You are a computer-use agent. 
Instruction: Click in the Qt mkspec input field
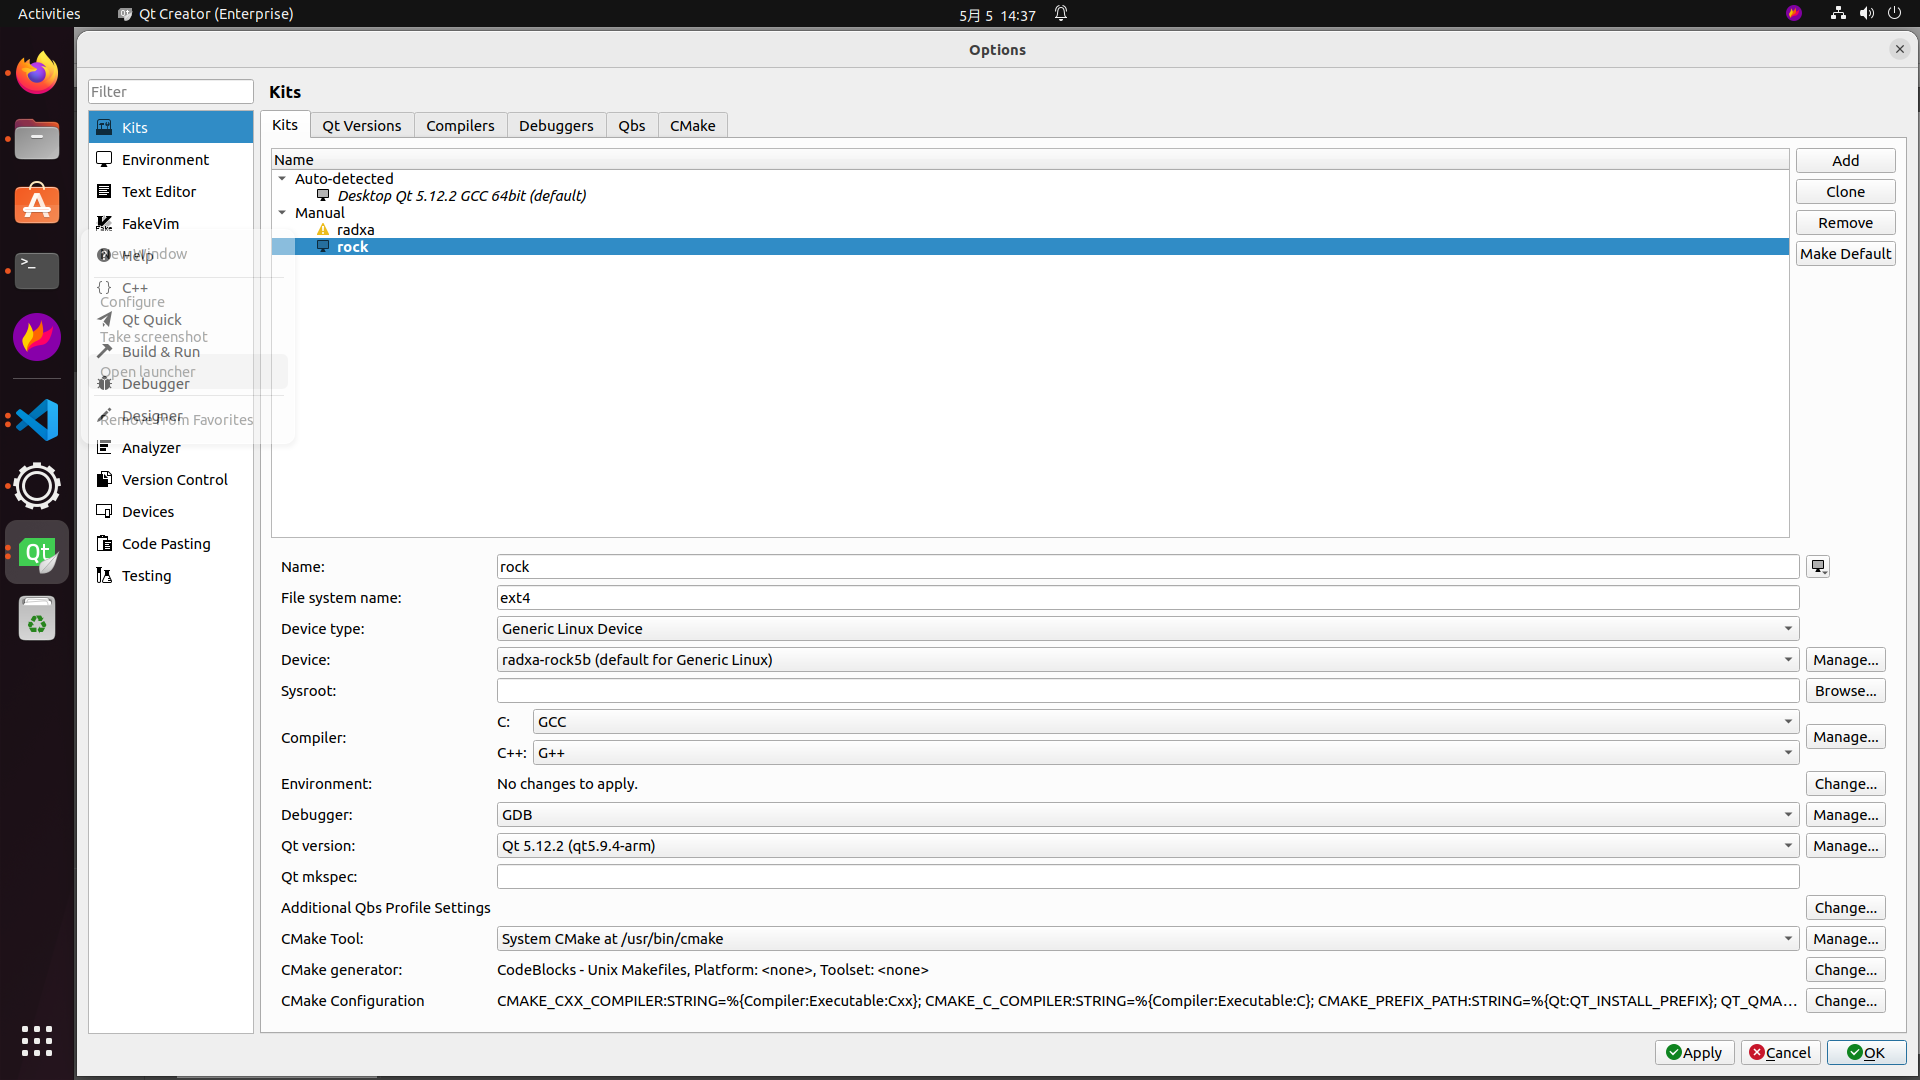click(1147, 877)
